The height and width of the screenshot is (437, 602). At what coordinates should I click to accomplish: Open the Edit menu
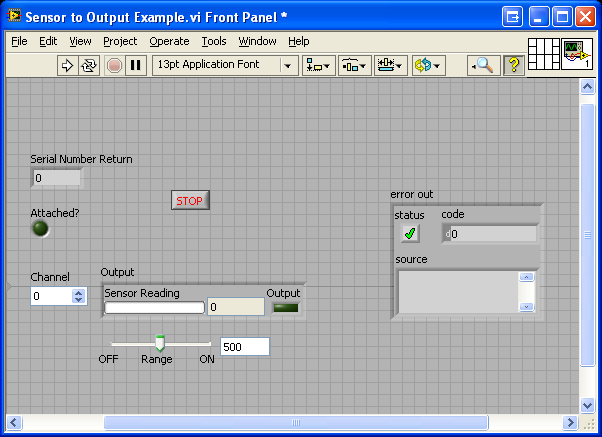[48, 41]
